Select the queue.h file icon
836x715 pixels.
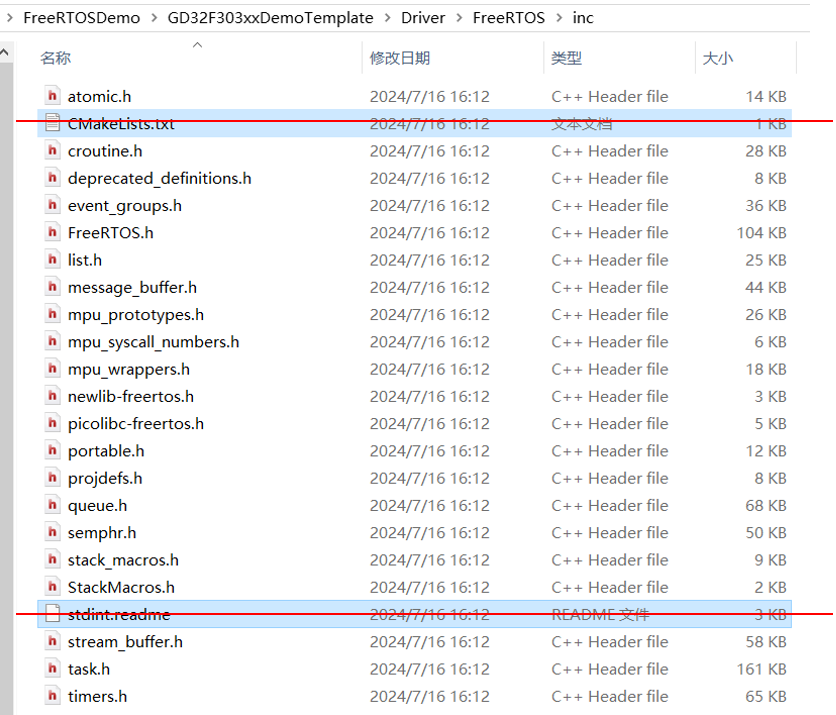tap(52, 505)
